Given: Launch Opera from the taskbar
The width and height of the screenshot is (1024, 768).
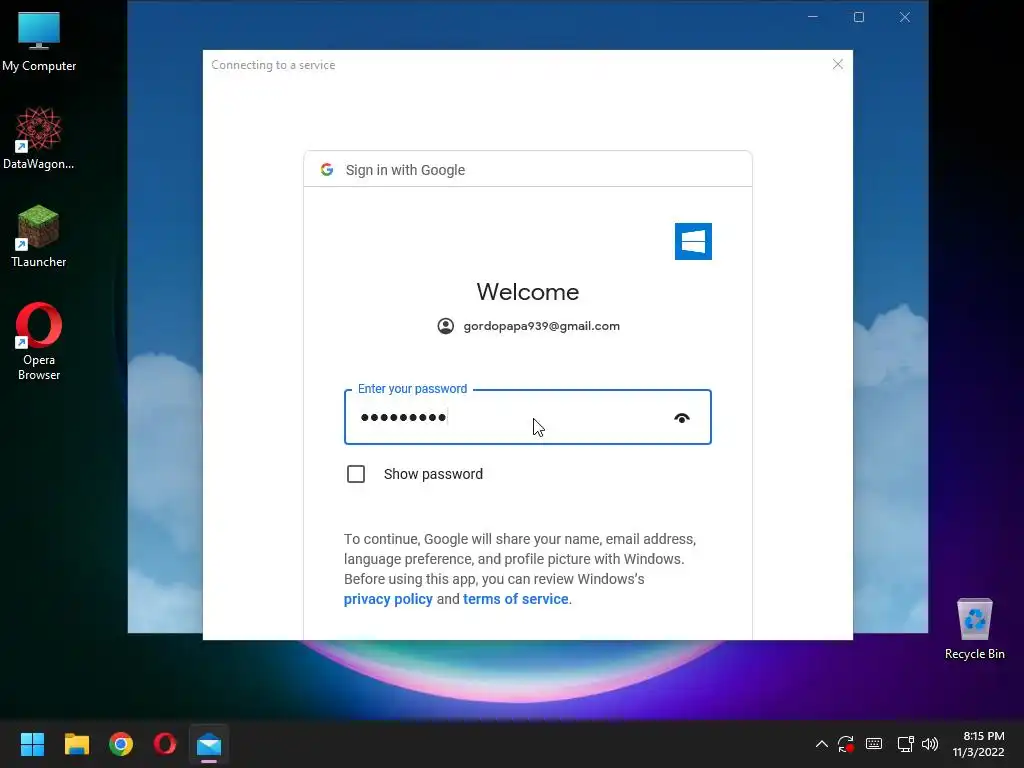Looking at the screenshot, I should (x=165, y=744).
